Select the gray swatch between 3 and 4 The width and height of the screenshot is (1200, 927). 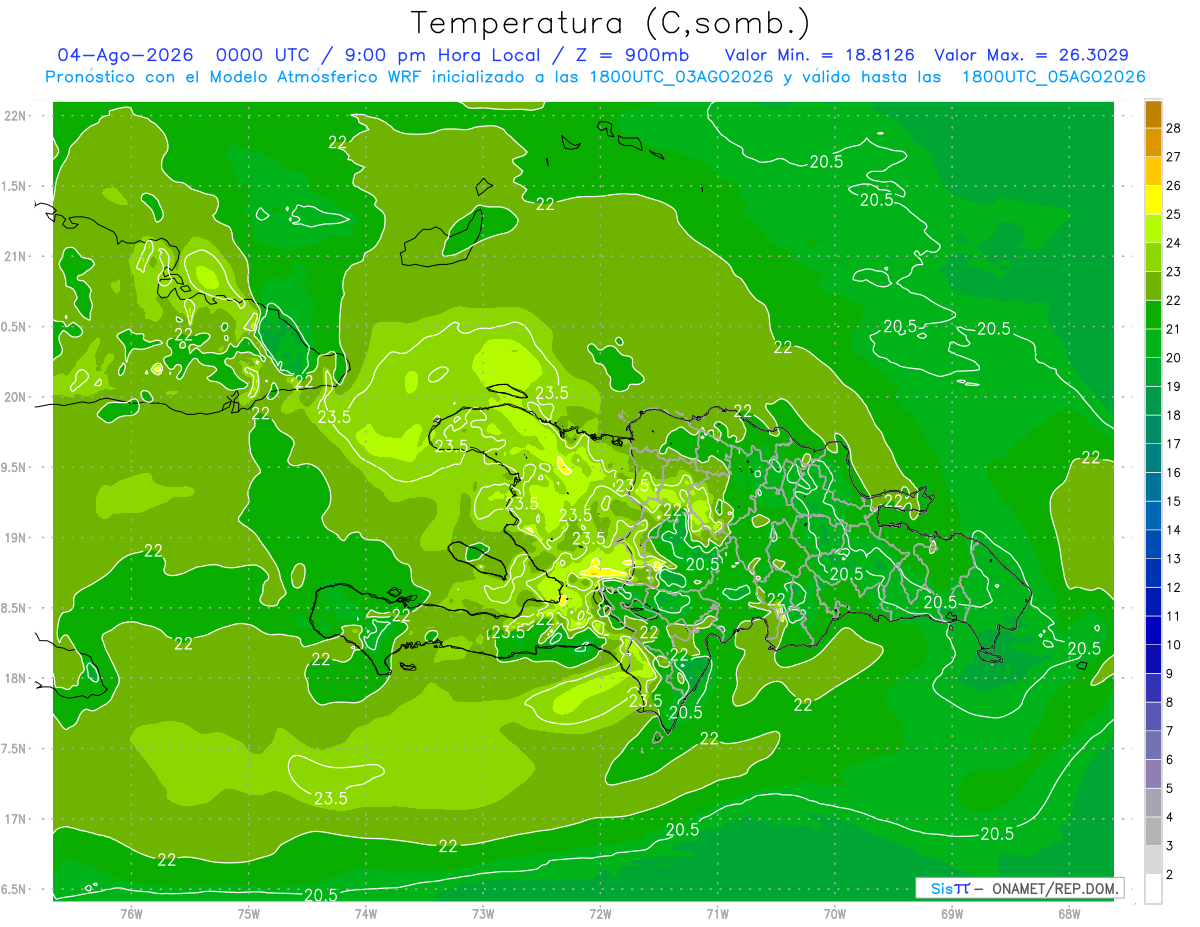coord(1153,831)
